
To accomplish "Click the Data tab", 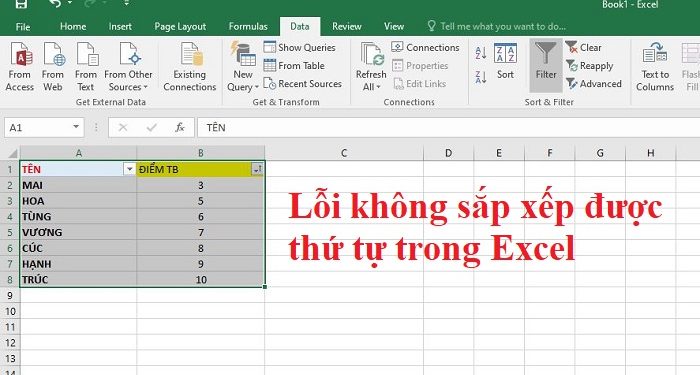I will point(300,26).
